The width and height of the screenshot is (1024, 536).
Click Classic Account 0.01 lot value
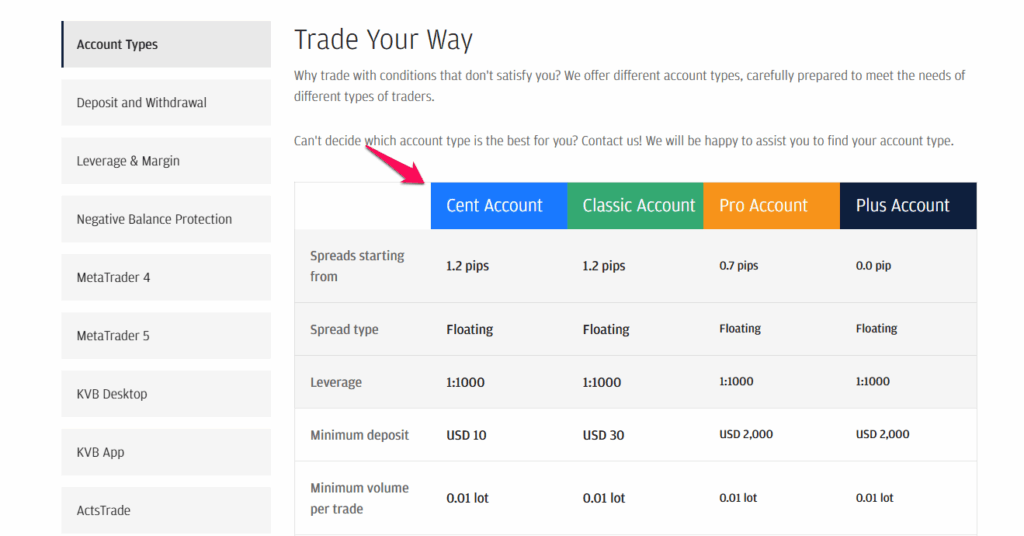pyautogui.click(x=604, y=498)
